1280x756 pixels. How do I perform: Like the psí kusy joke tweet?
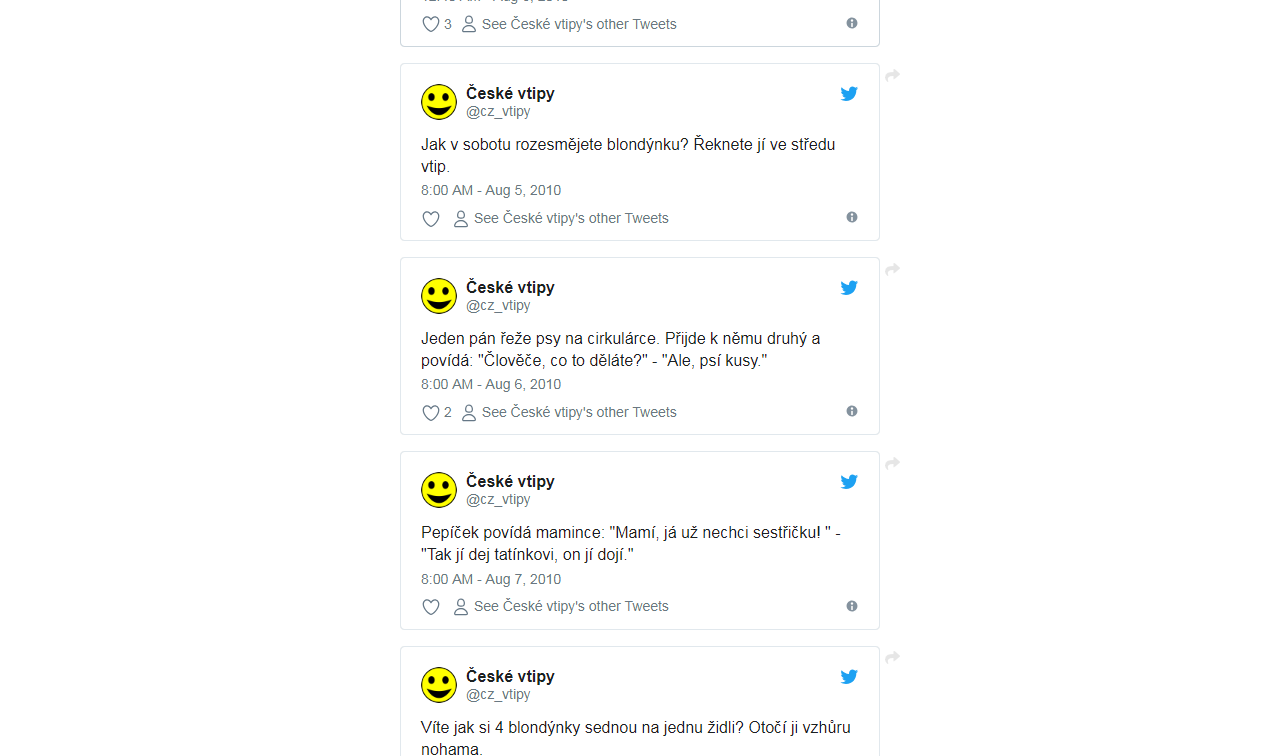[431, 413]
